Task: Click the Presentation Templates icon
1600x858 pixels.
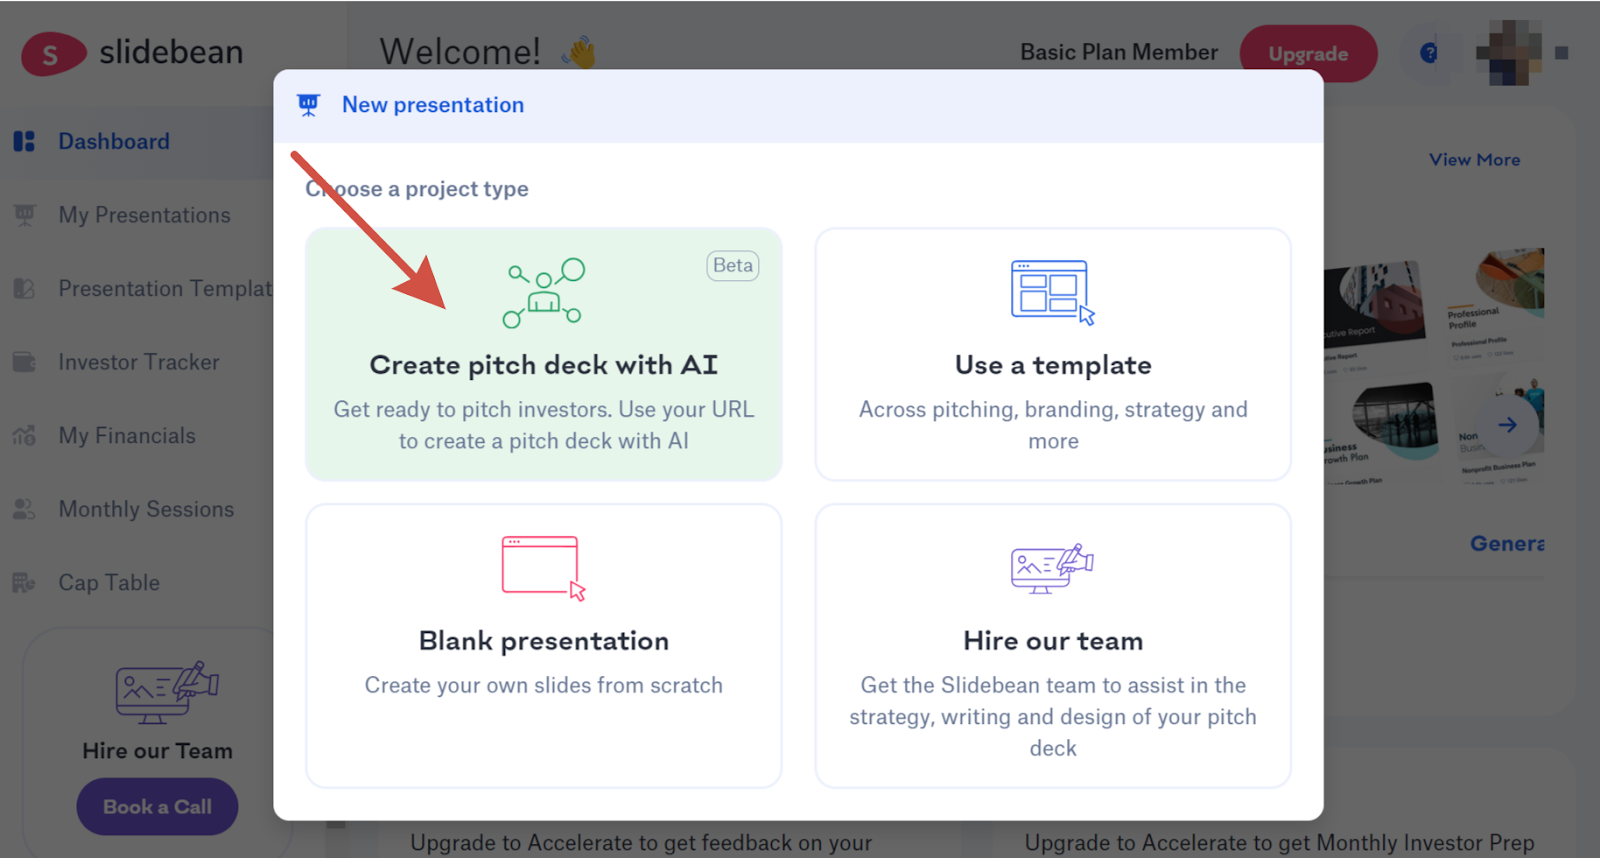Action: coord(24,289)
